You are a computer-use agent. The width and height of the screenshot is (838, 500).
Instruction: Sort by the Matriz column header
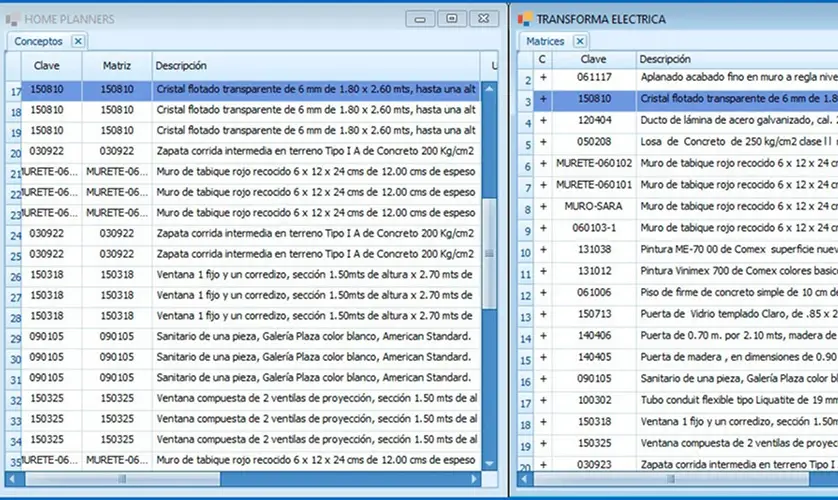[x=117, y=65]
